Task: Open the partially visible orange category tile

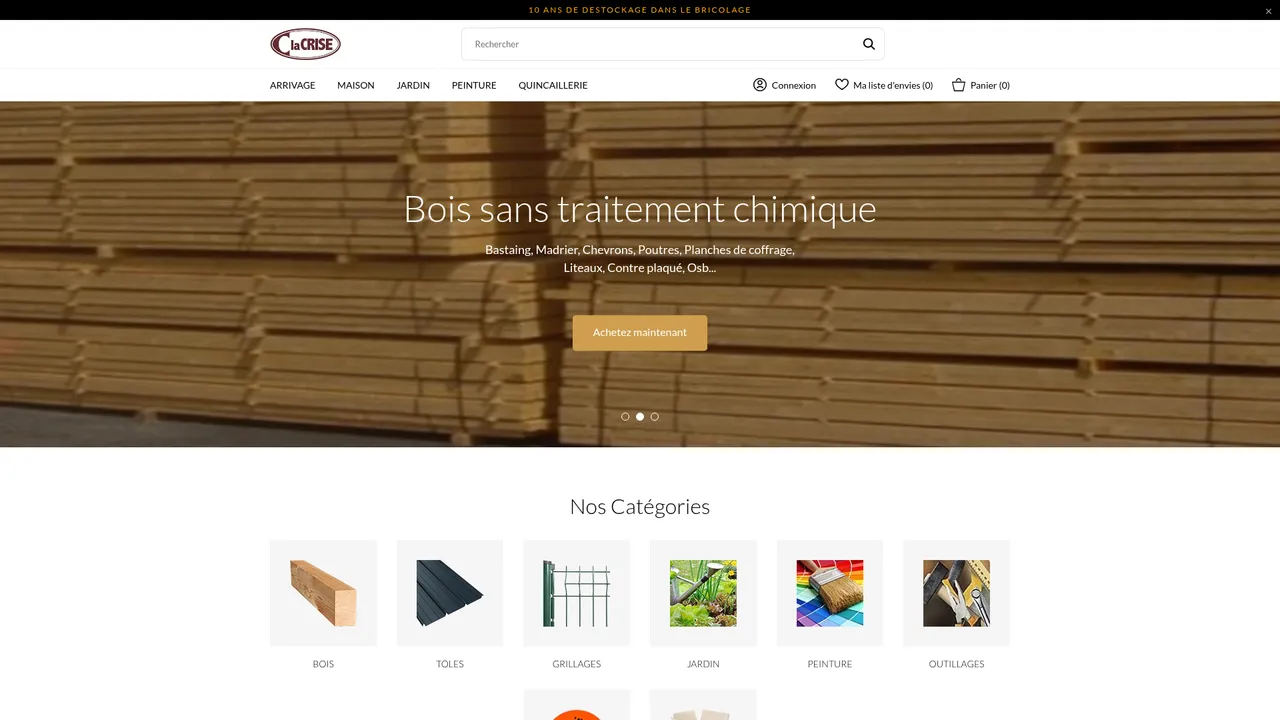Action: tap(577, 705)
